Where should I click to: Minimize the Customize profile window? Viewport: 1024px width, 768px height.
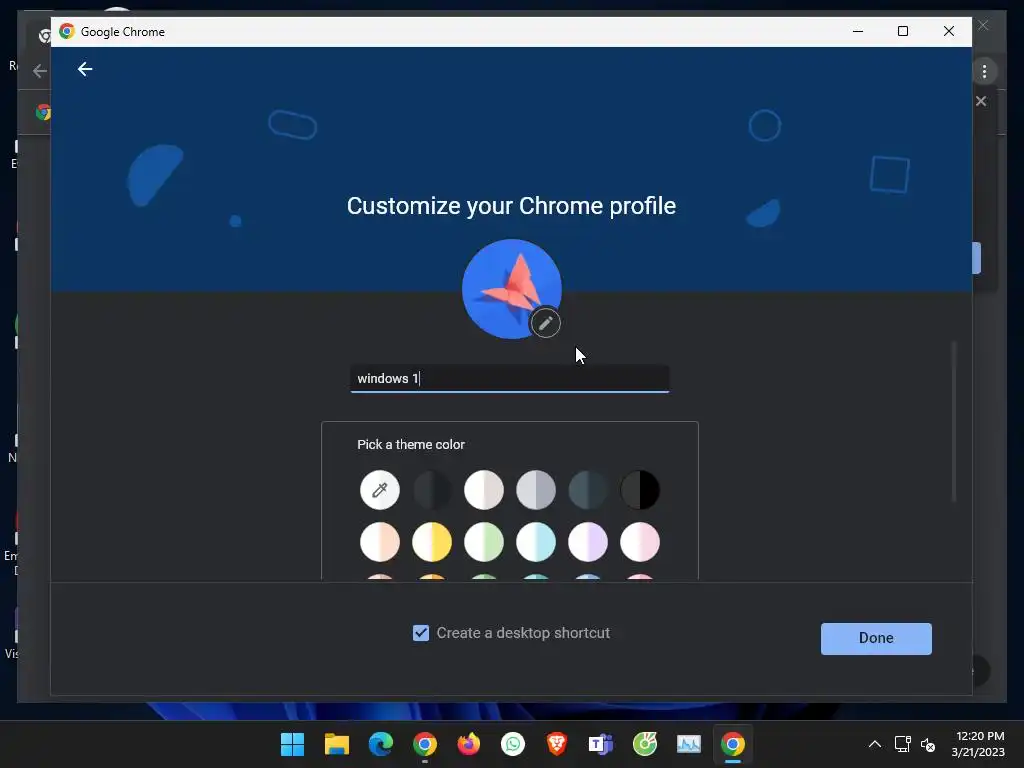[858, 31]
